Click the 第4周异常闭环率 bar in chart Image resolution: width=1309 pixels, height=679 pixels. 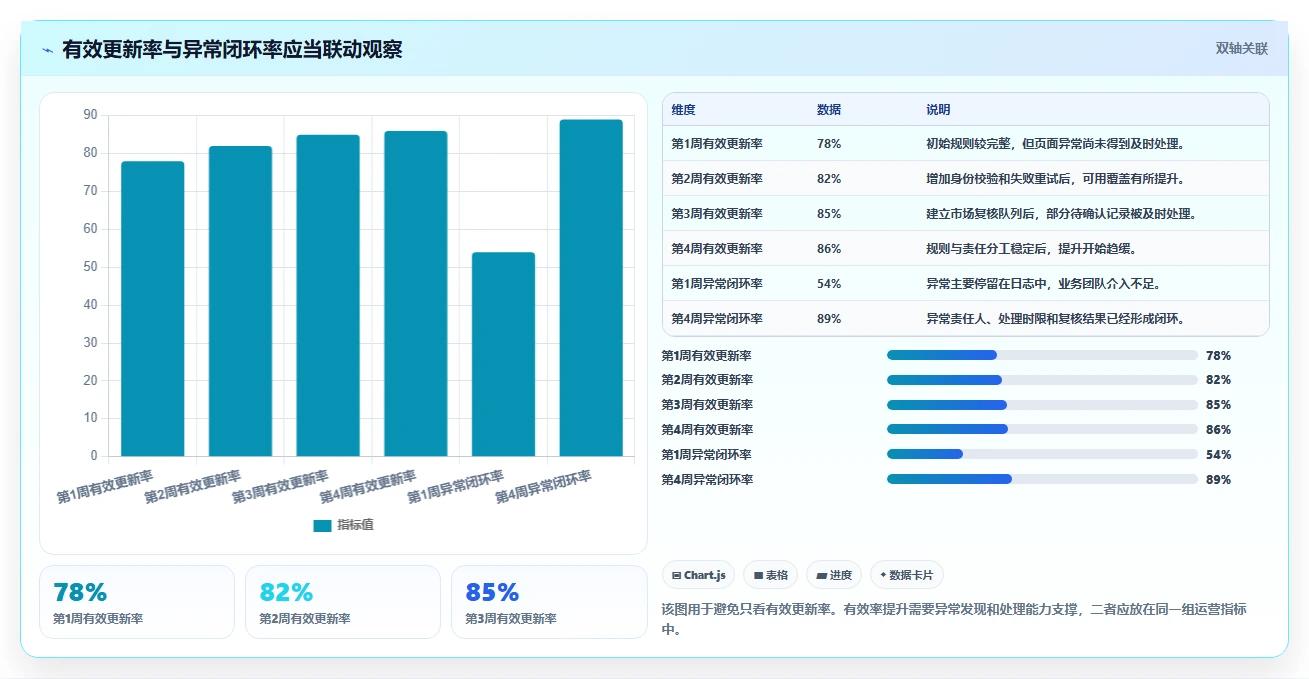click(591, 288)
